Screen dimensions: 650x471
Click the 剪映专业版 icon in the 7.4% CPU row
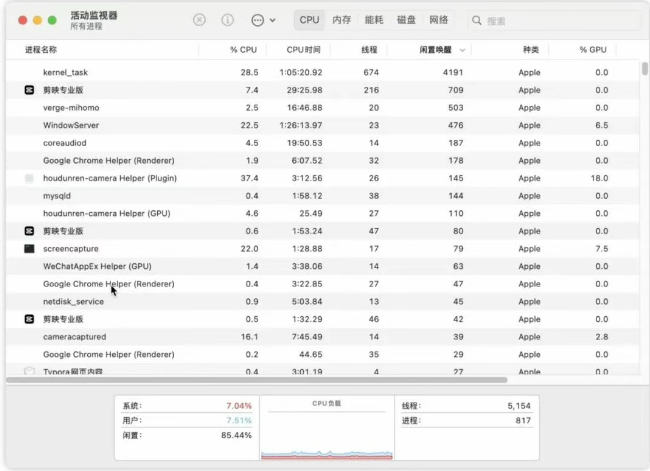click(29, 90)
